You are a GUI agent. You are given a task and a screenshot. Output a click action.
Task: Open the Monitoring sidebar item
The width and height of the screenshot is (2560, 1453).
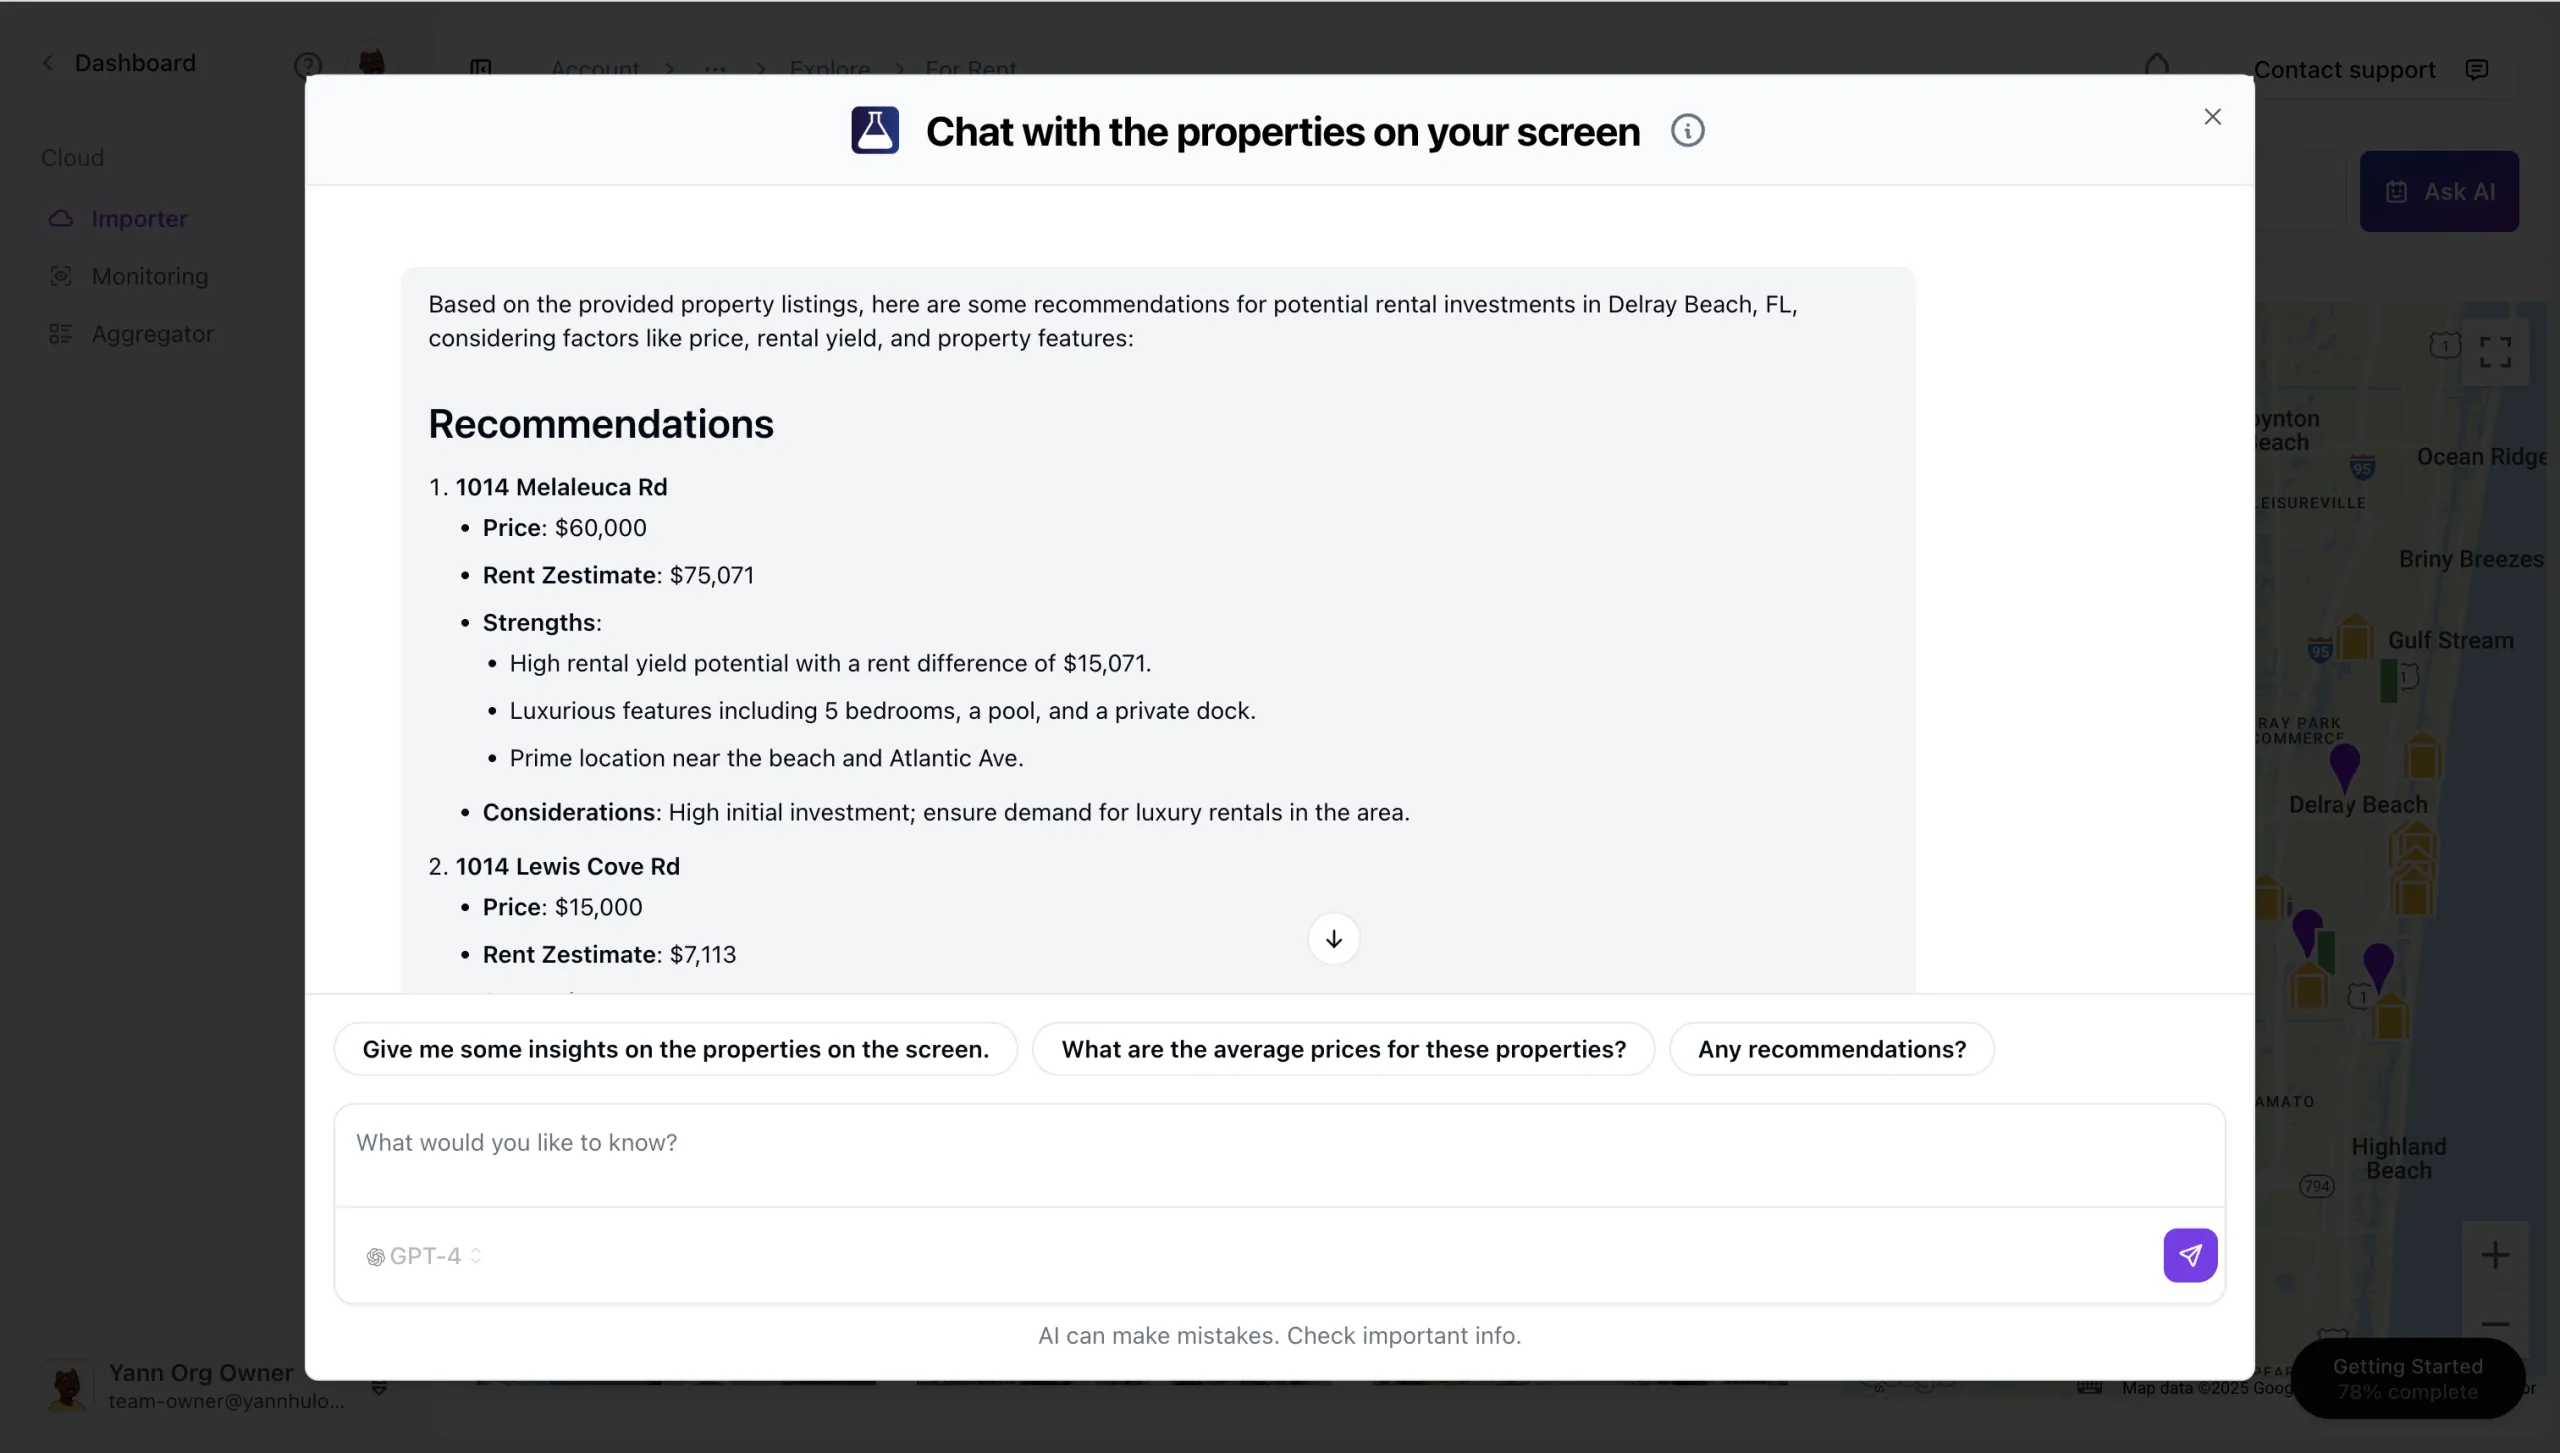[150, 276]
